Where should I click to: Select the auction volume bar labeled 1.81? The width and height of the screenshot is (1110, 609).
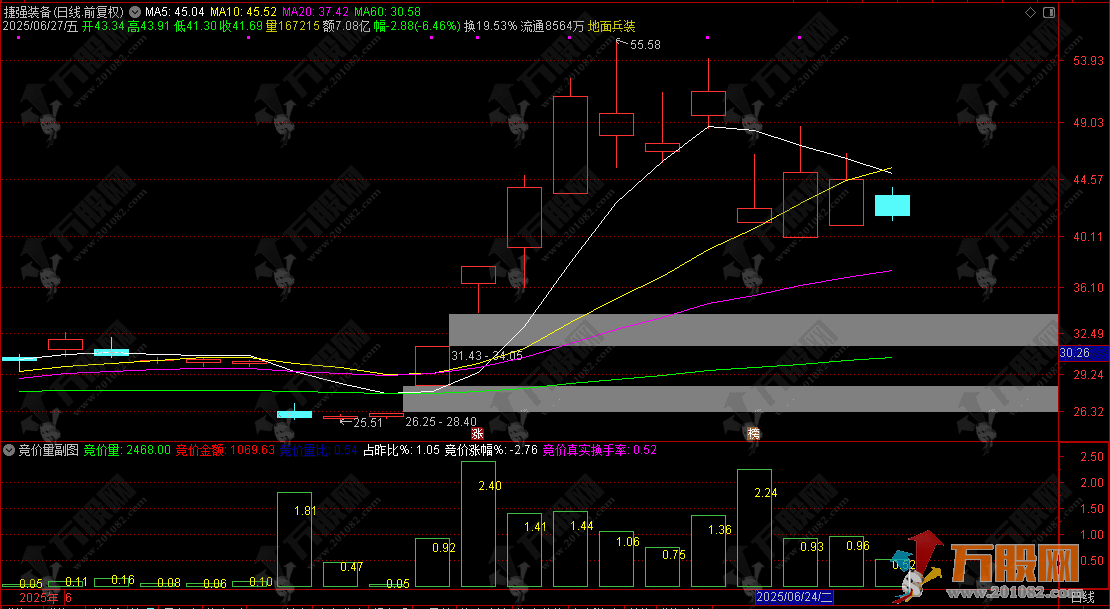click(x=294, y=540)
